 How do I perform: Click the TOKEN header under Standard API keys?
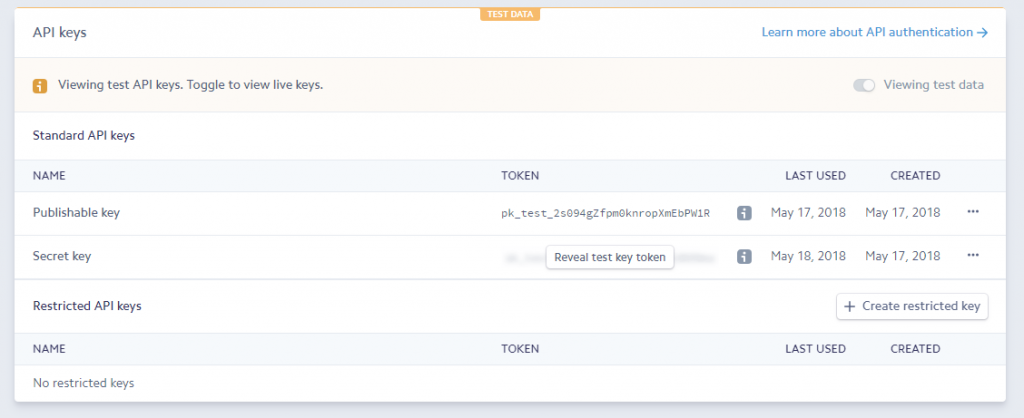click(x=520, y=176)
